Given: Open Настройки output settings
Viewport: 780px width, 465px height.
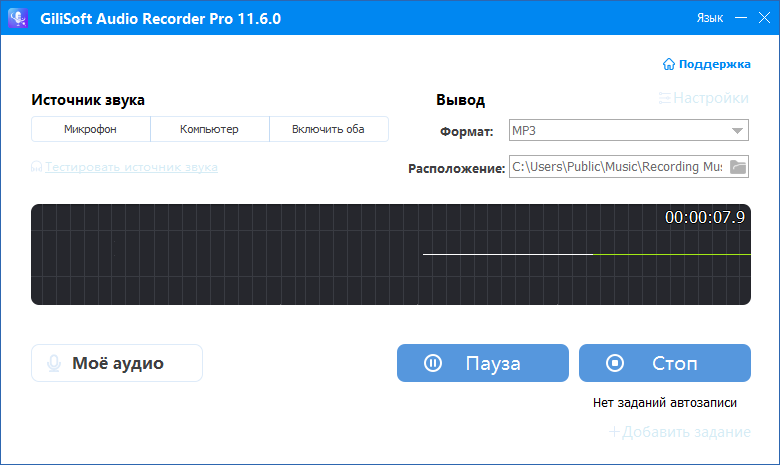Looking at the screenshot, I should coord(703,98).
